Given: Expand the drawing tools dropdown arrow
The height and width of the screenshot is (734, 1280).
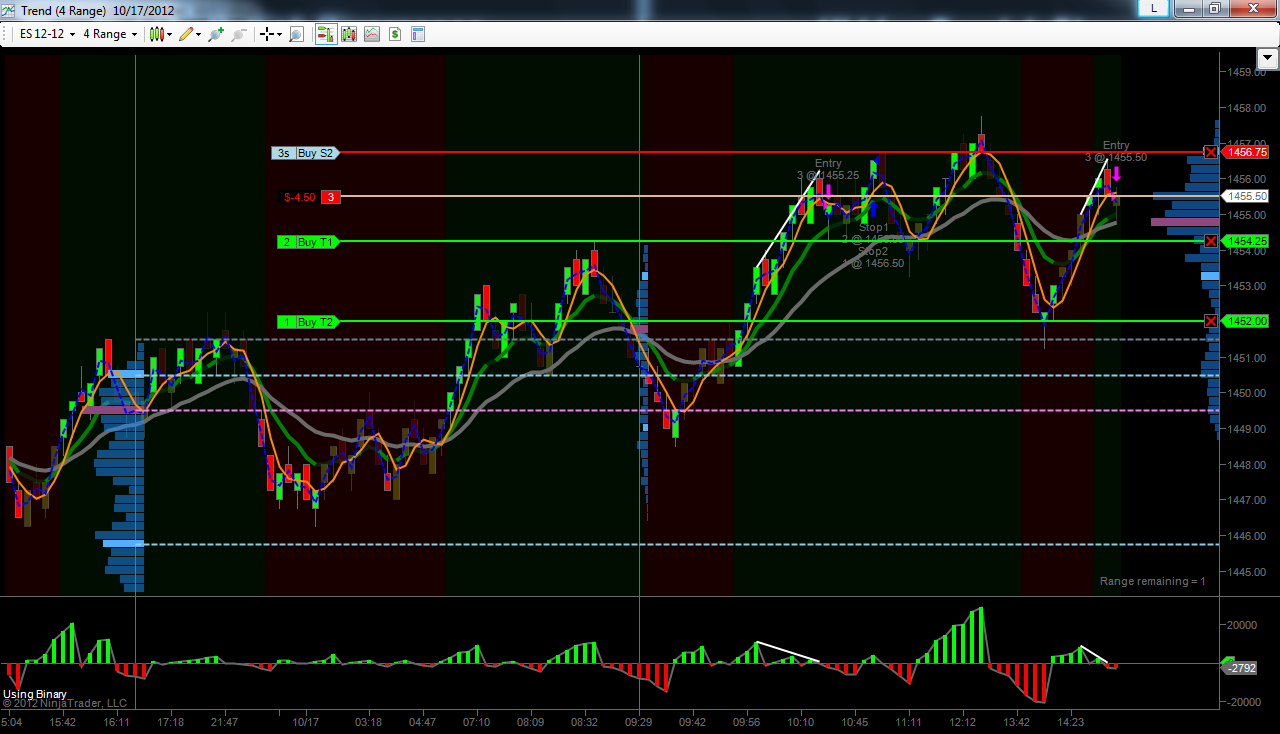Looking at the screenshot, I should (x=198, y=34).
